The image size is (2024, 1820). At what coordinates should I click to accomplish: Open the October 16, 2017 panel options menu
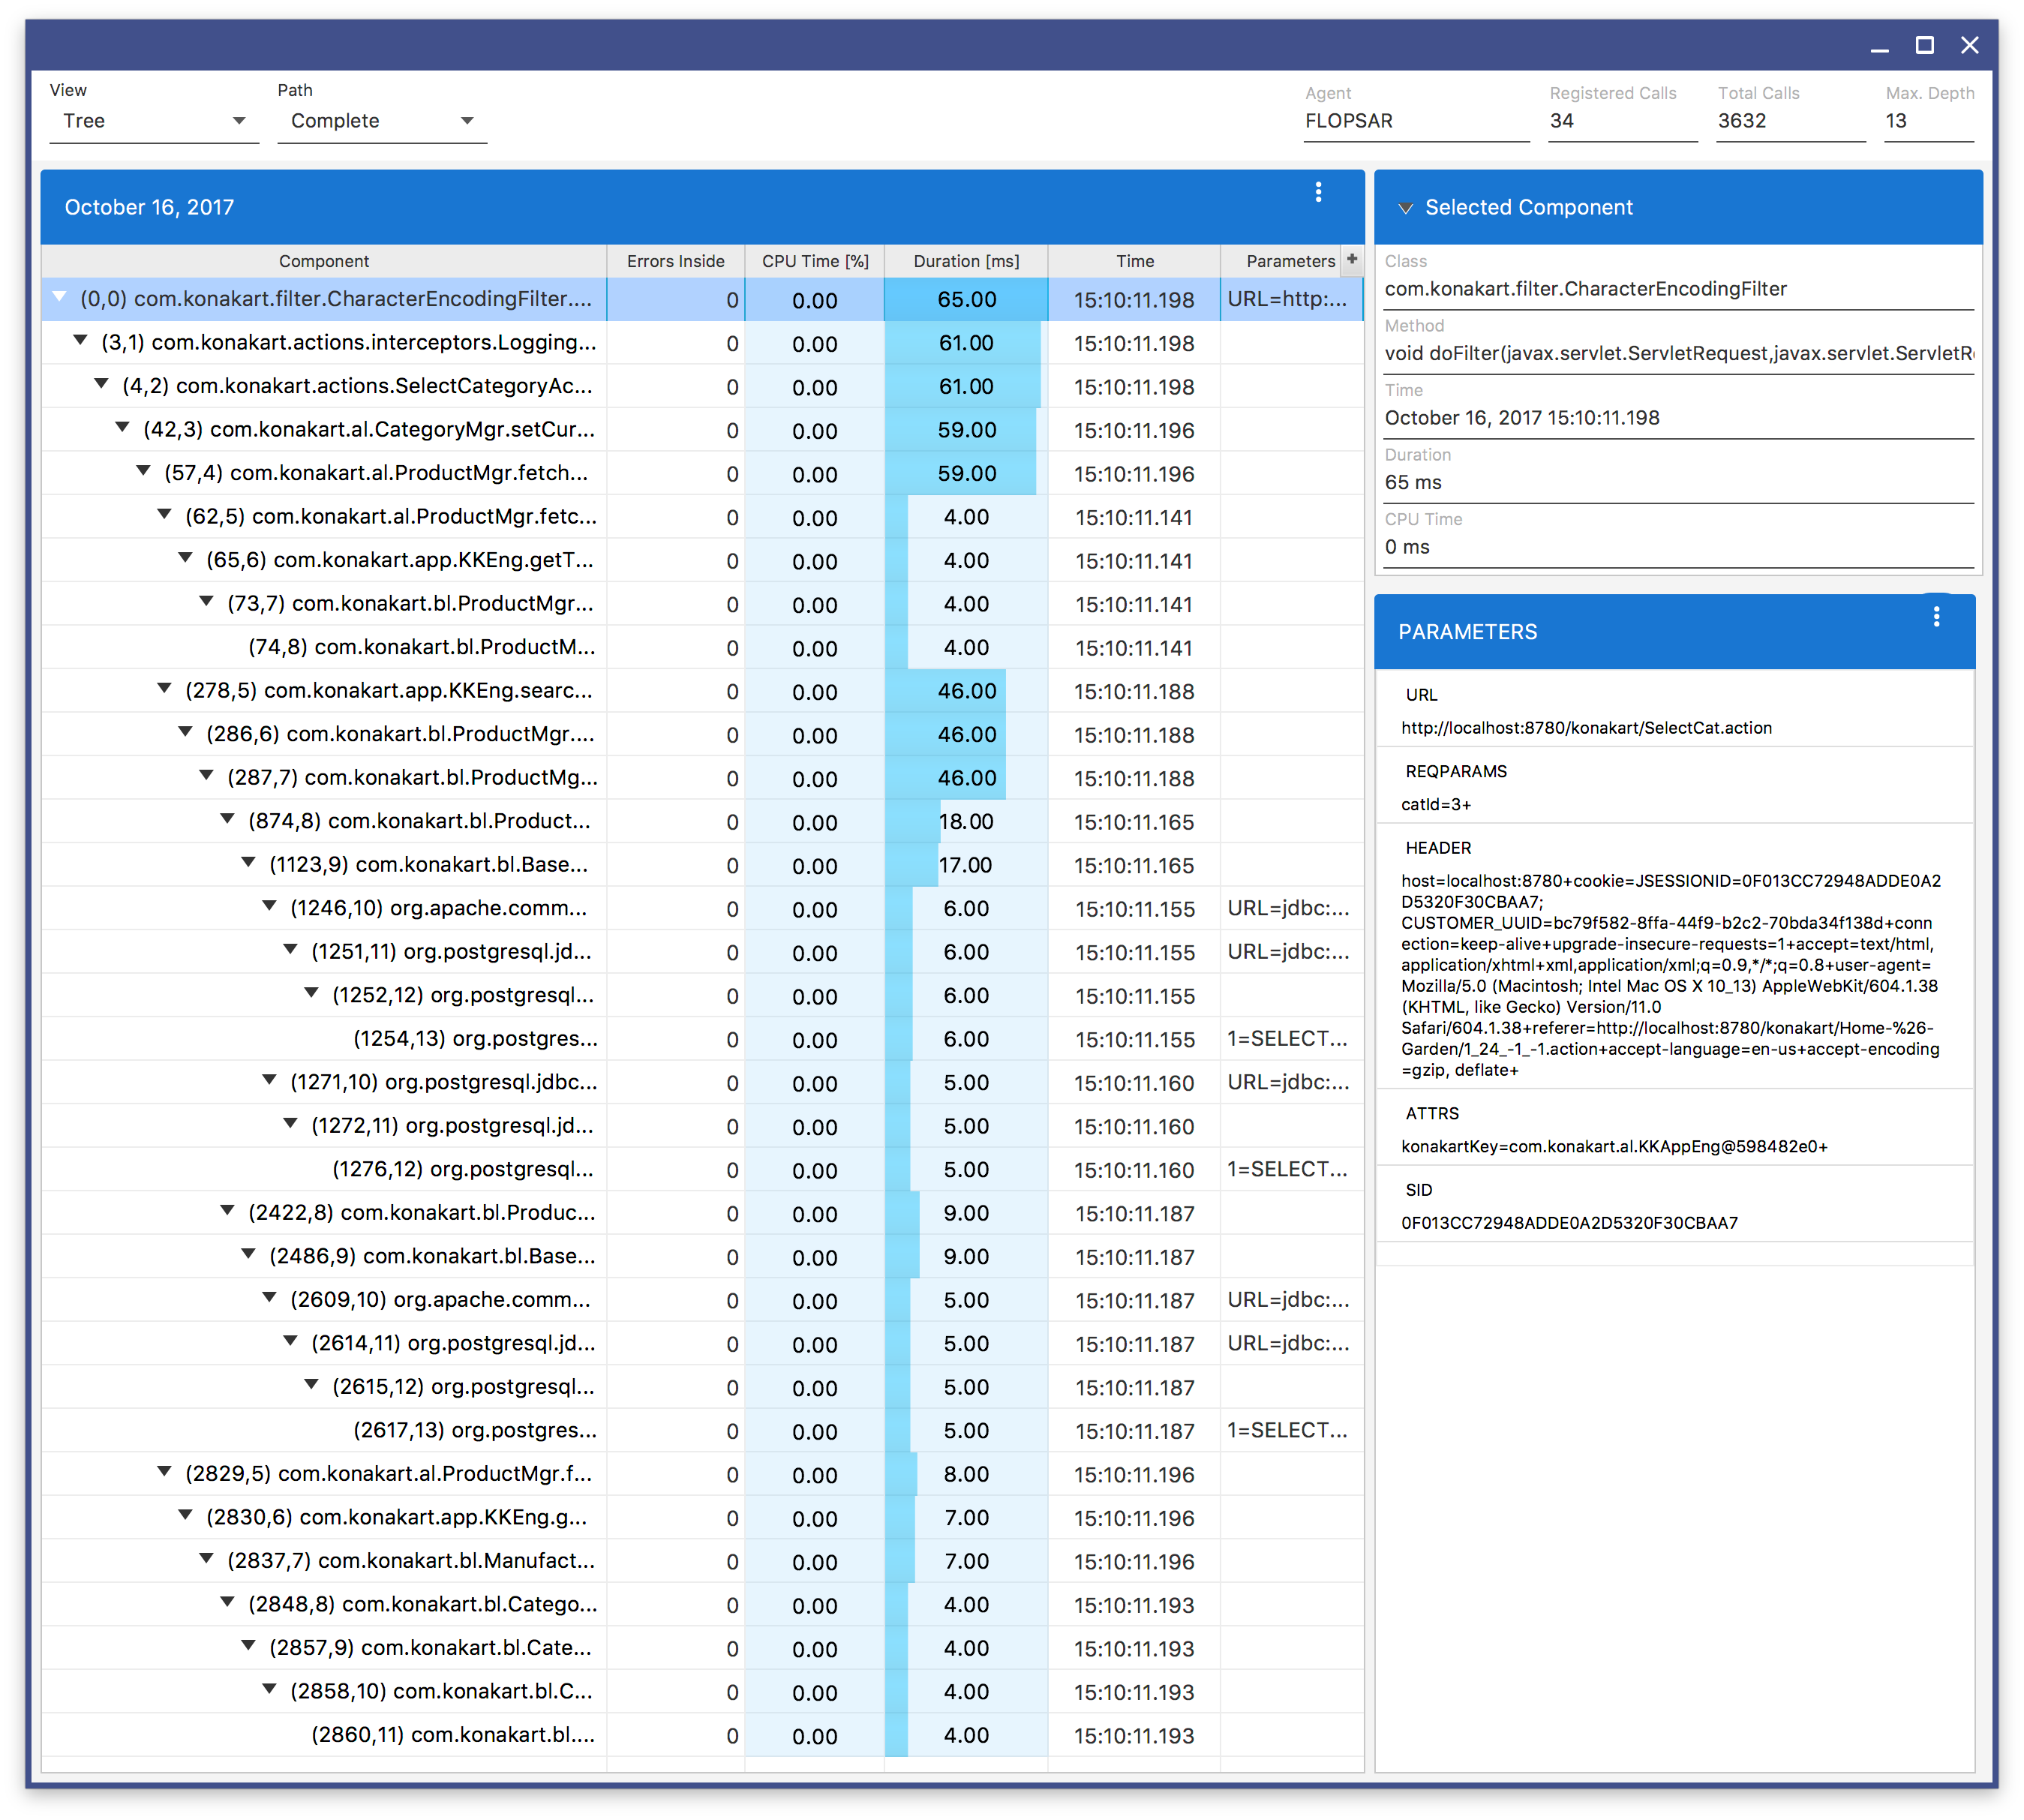click(x=1318, y=192)
